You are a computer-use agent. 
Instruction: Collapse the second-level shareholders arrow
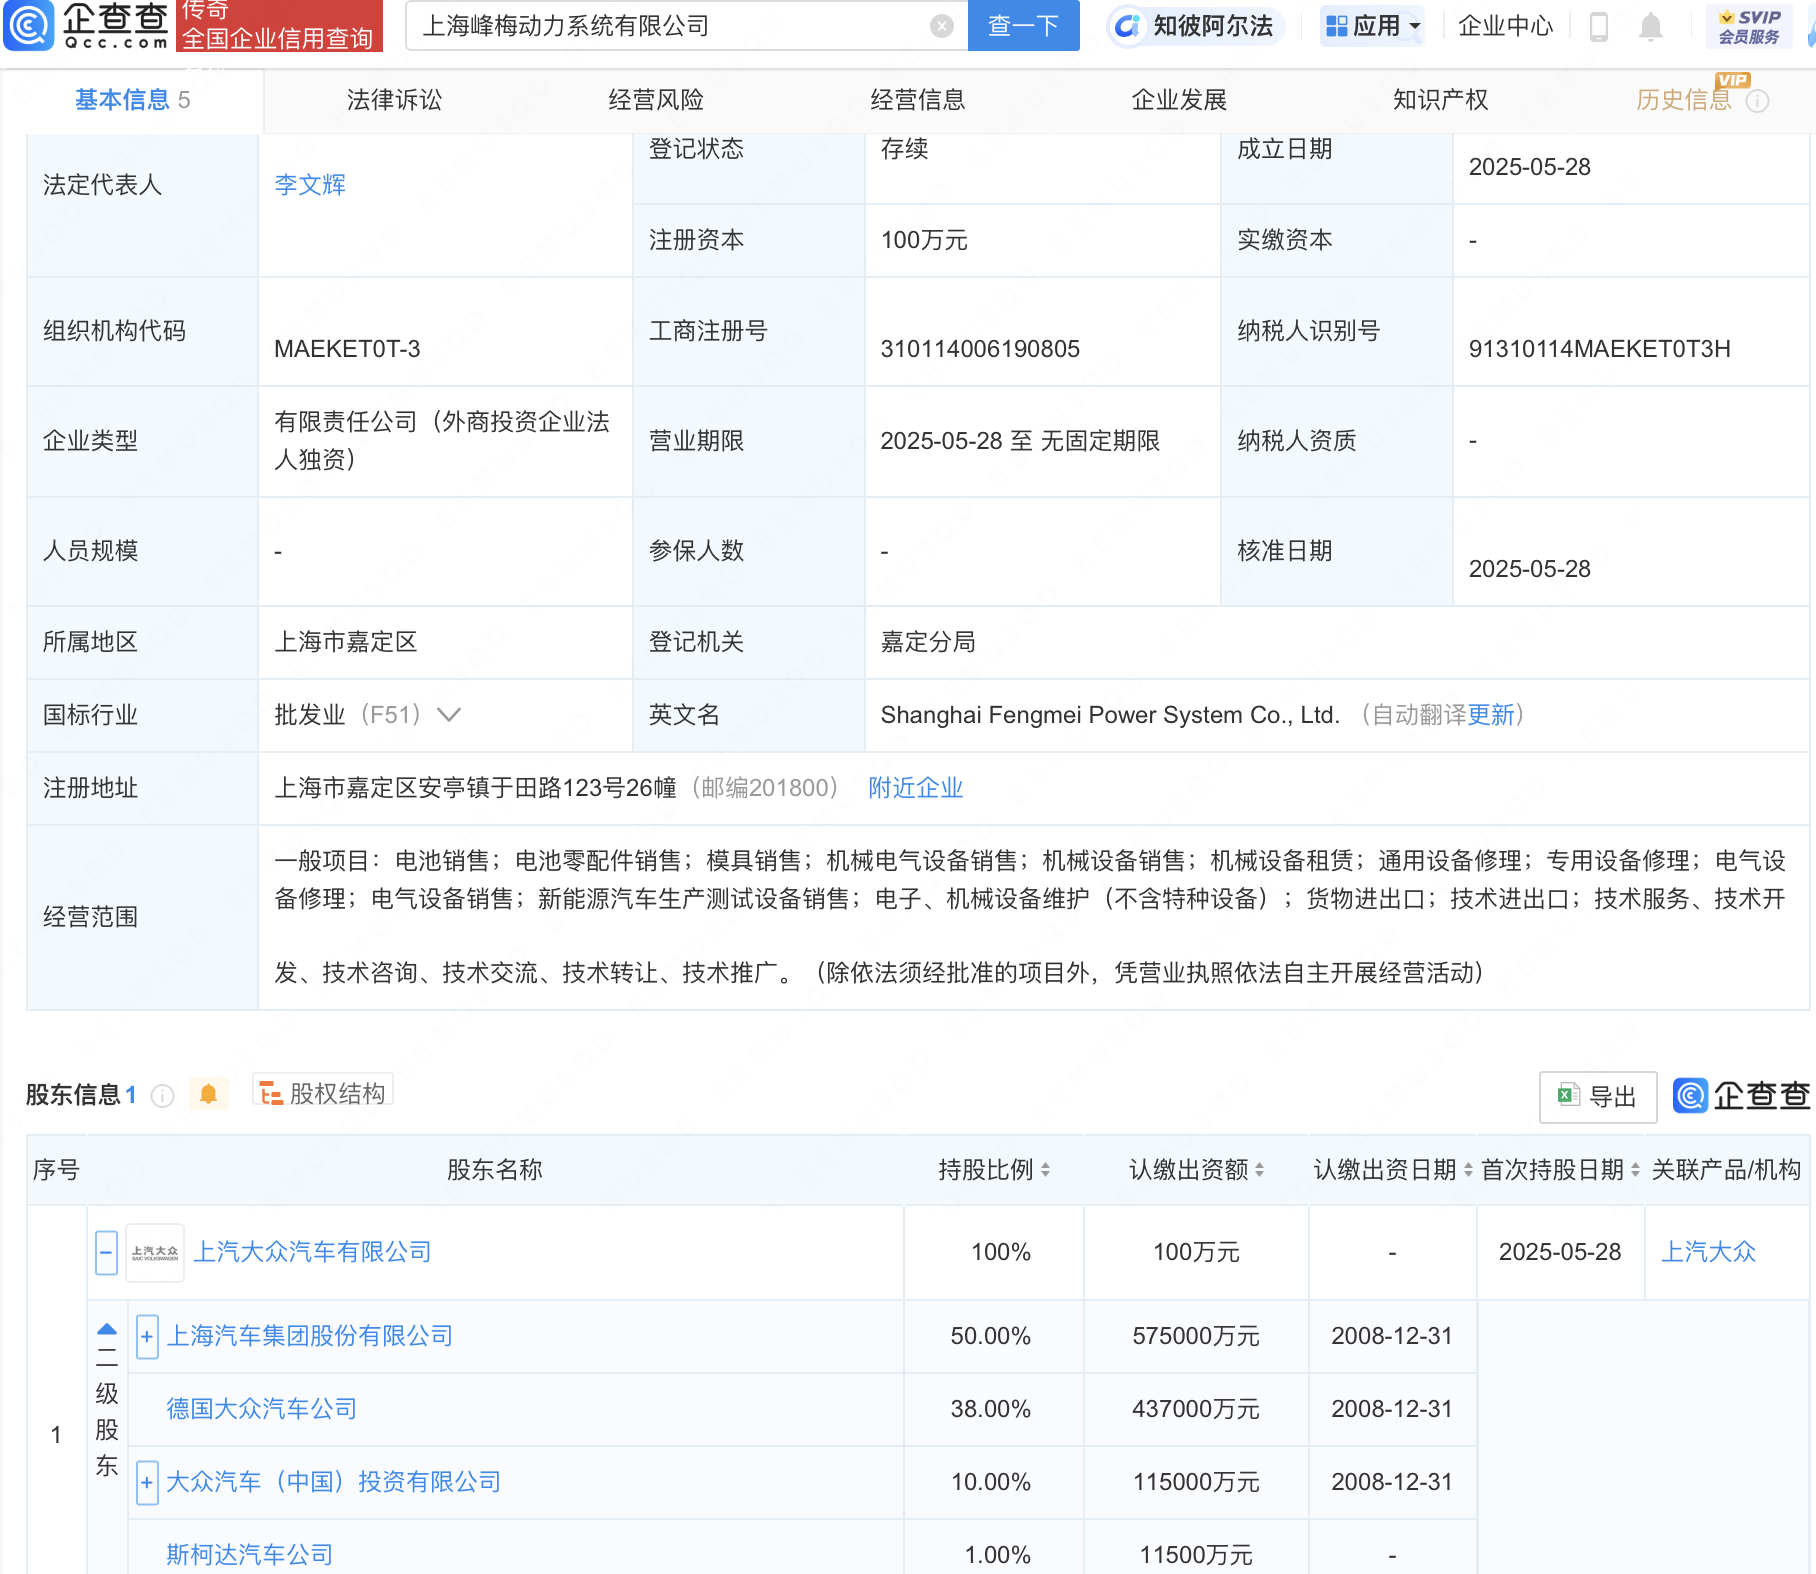coord(107,1330)
